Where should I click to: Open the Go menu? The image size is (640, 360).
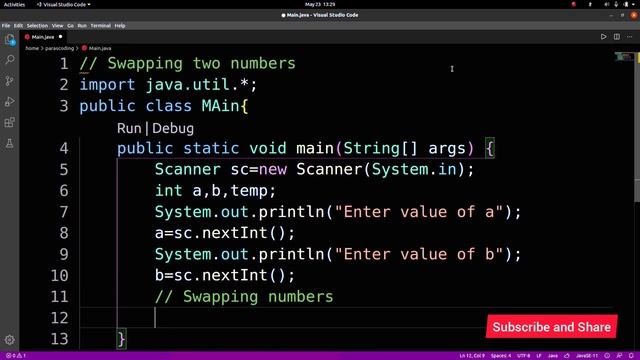(71, 26)
